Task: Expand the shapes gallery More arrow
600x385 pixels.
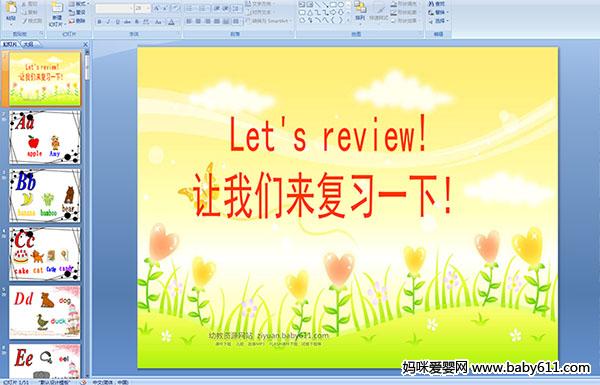Action: coord(348,20)
